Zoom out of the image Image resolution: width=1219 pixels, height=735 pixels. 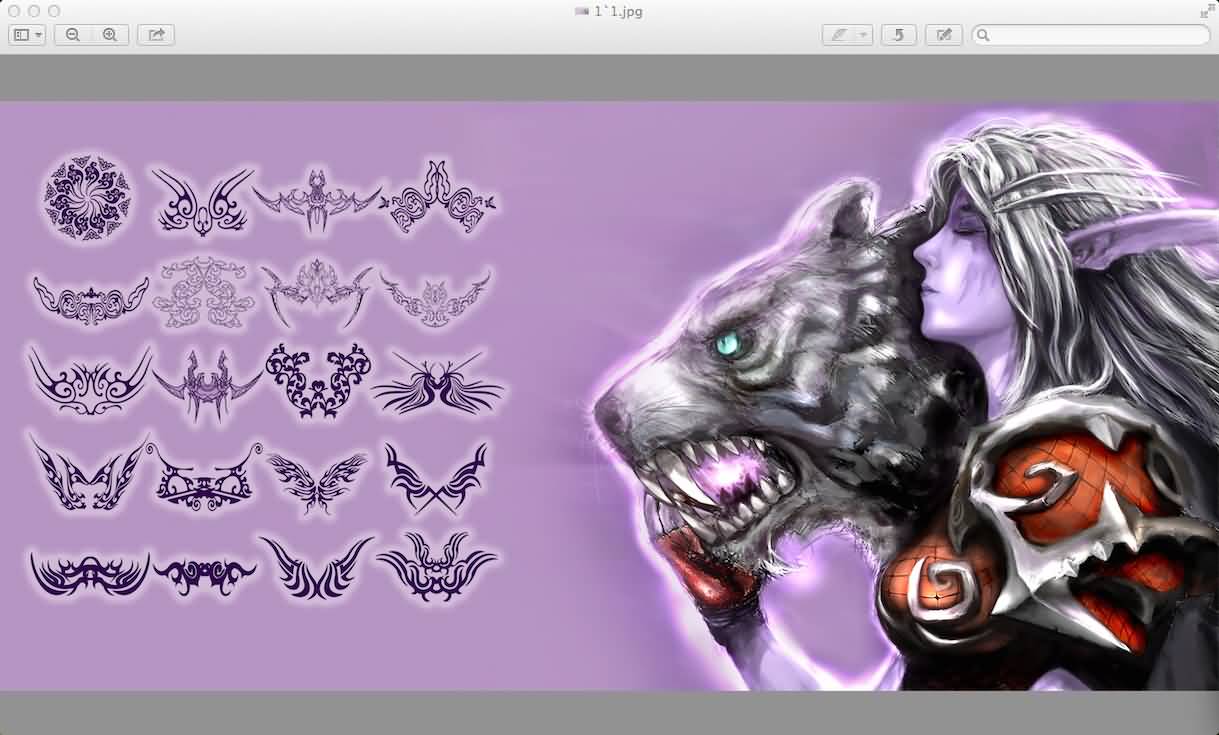click(x=73, y=35)
